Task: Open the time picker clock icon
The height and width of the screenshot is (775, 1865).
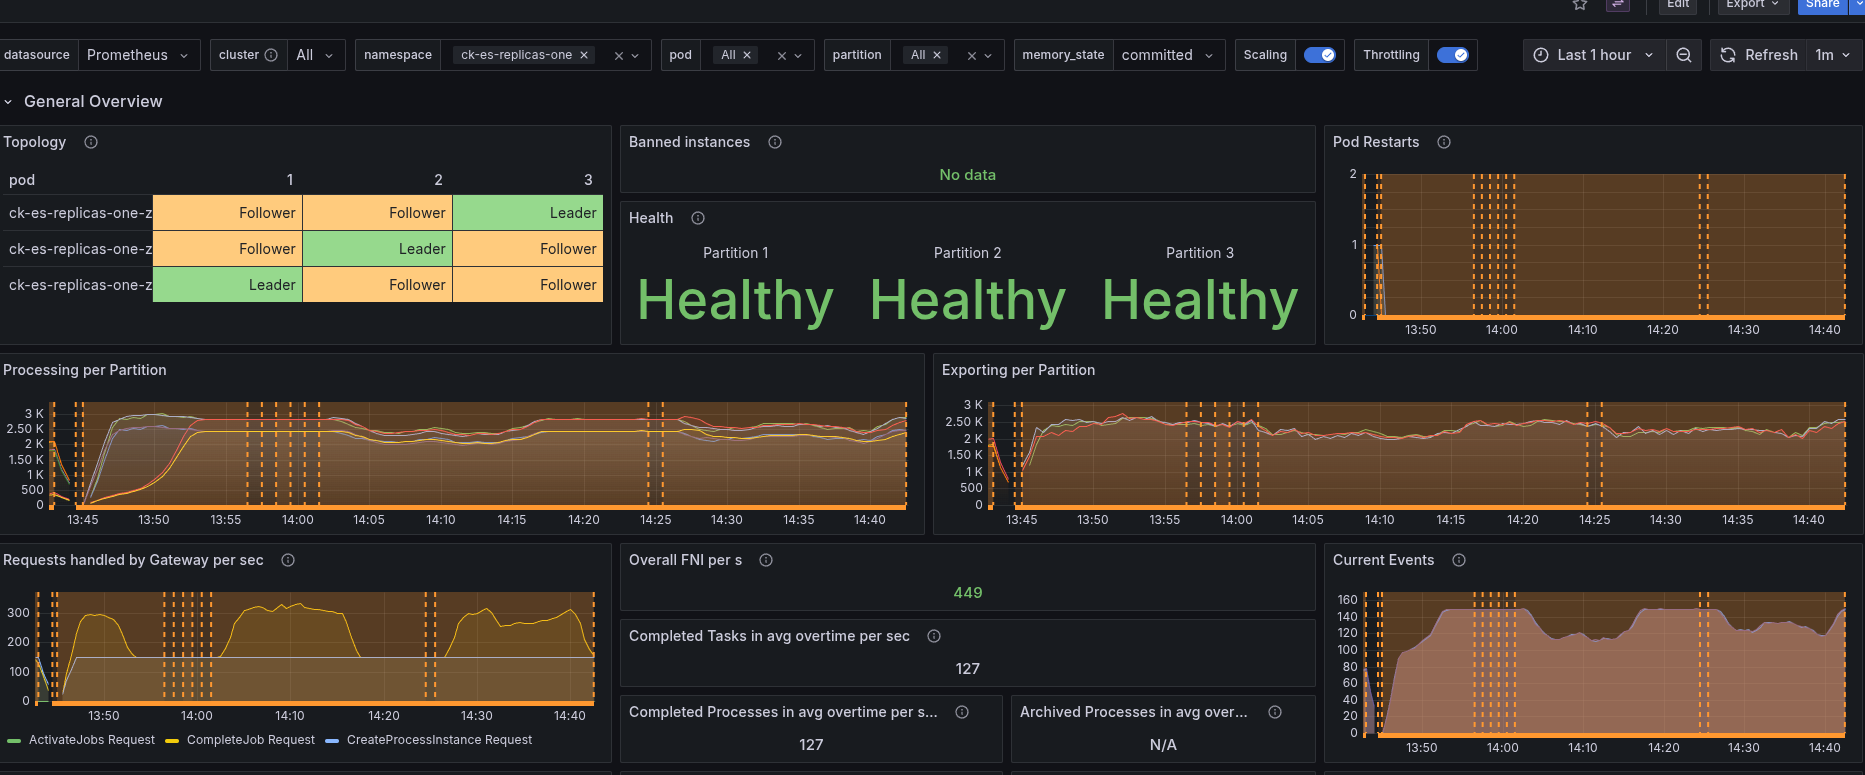Action: [x=1541, y=55]
